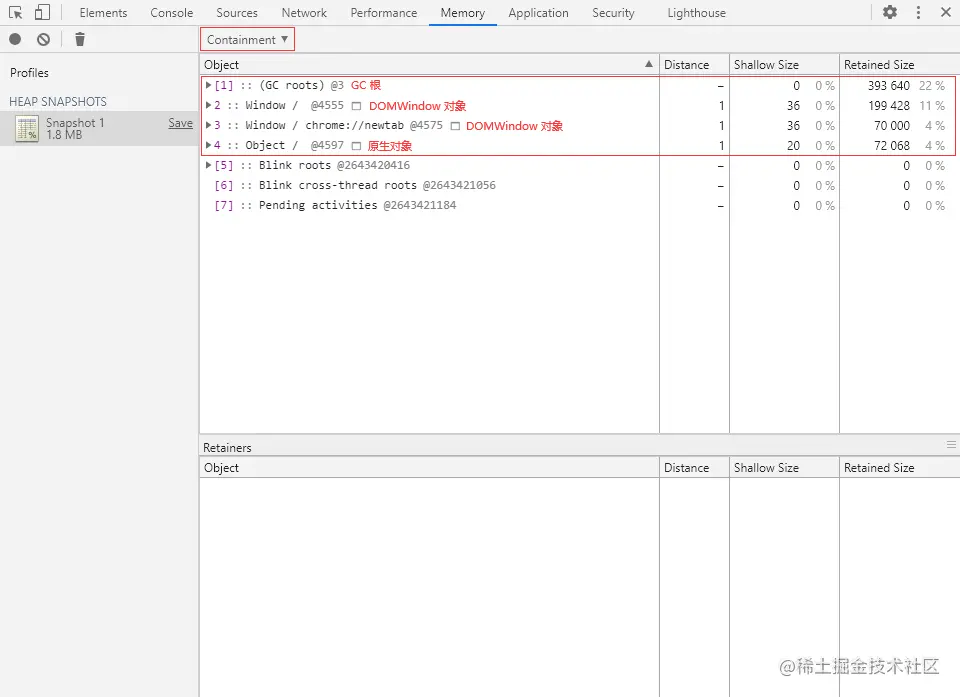The width and height of the screenshot is (960, 697).
Task: Switch to the Application tab
Action: 538,13
